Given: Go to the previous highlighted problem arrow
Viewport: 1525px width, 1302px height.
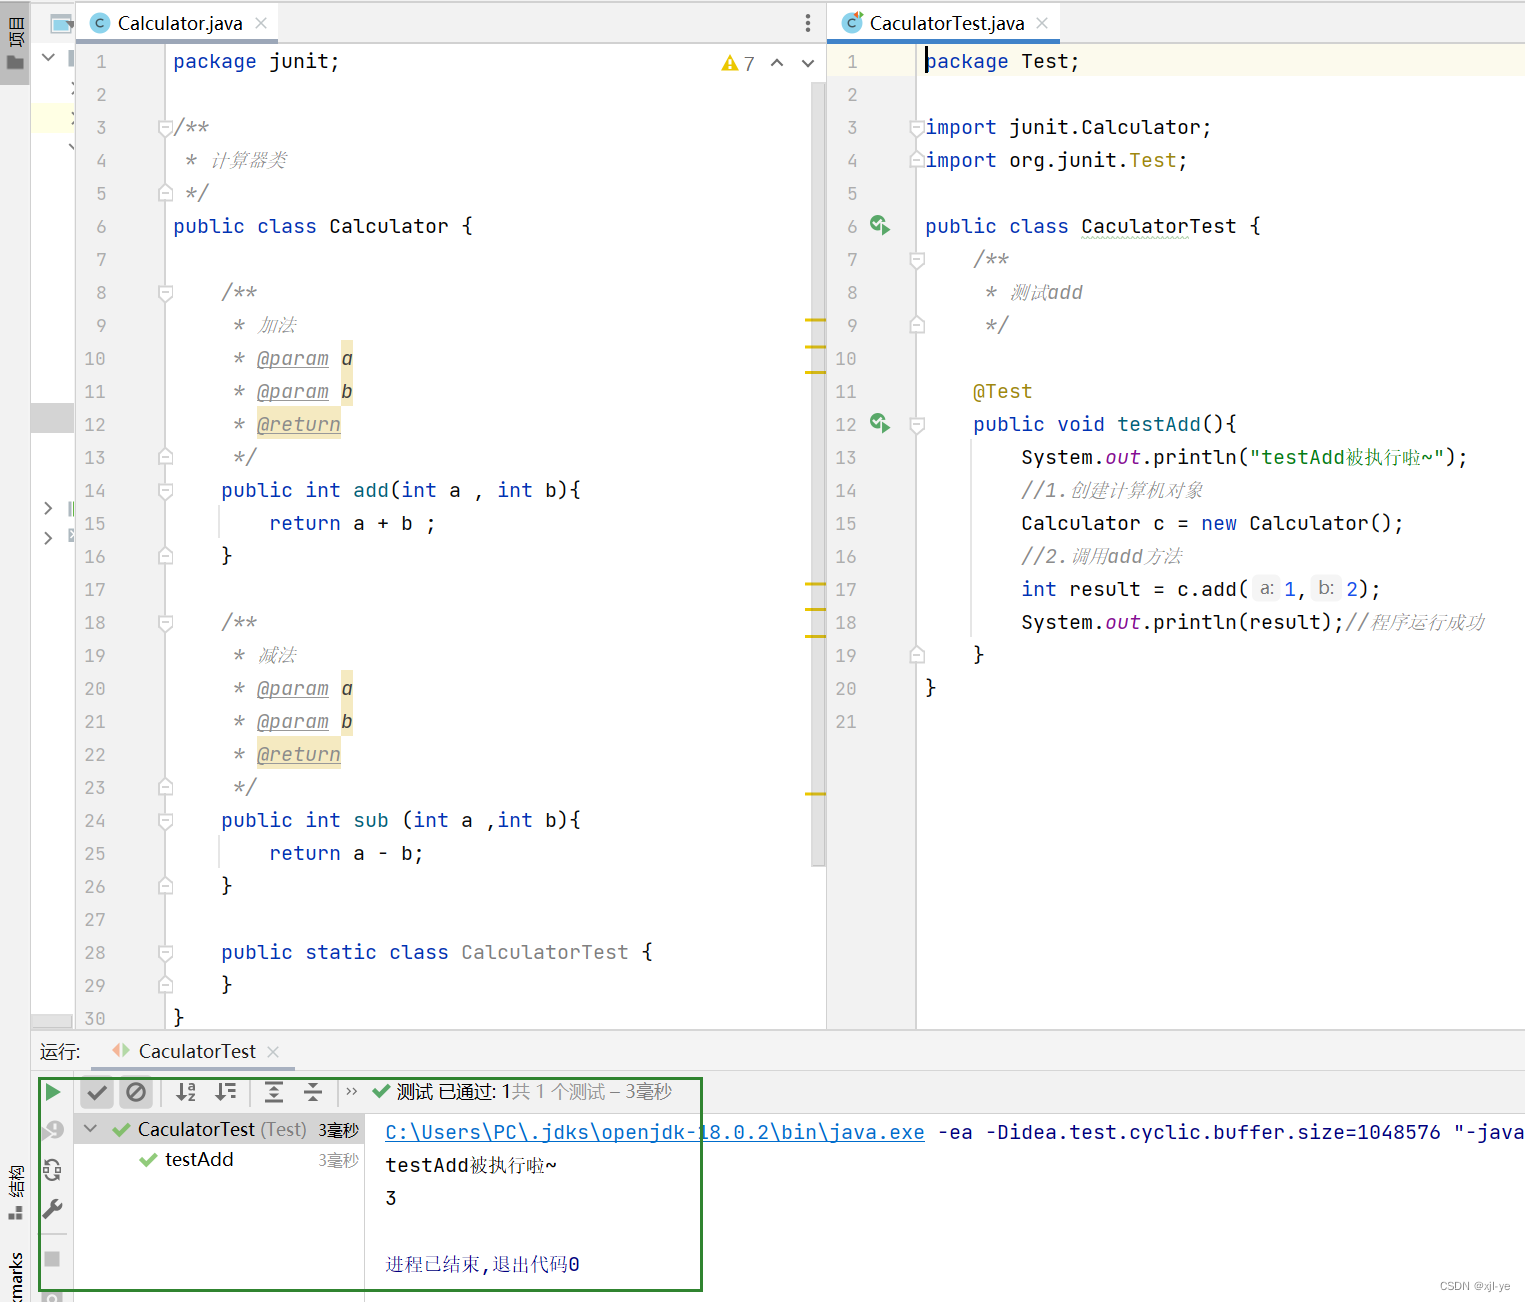Looking at the screenshot, I should (777, 63).
